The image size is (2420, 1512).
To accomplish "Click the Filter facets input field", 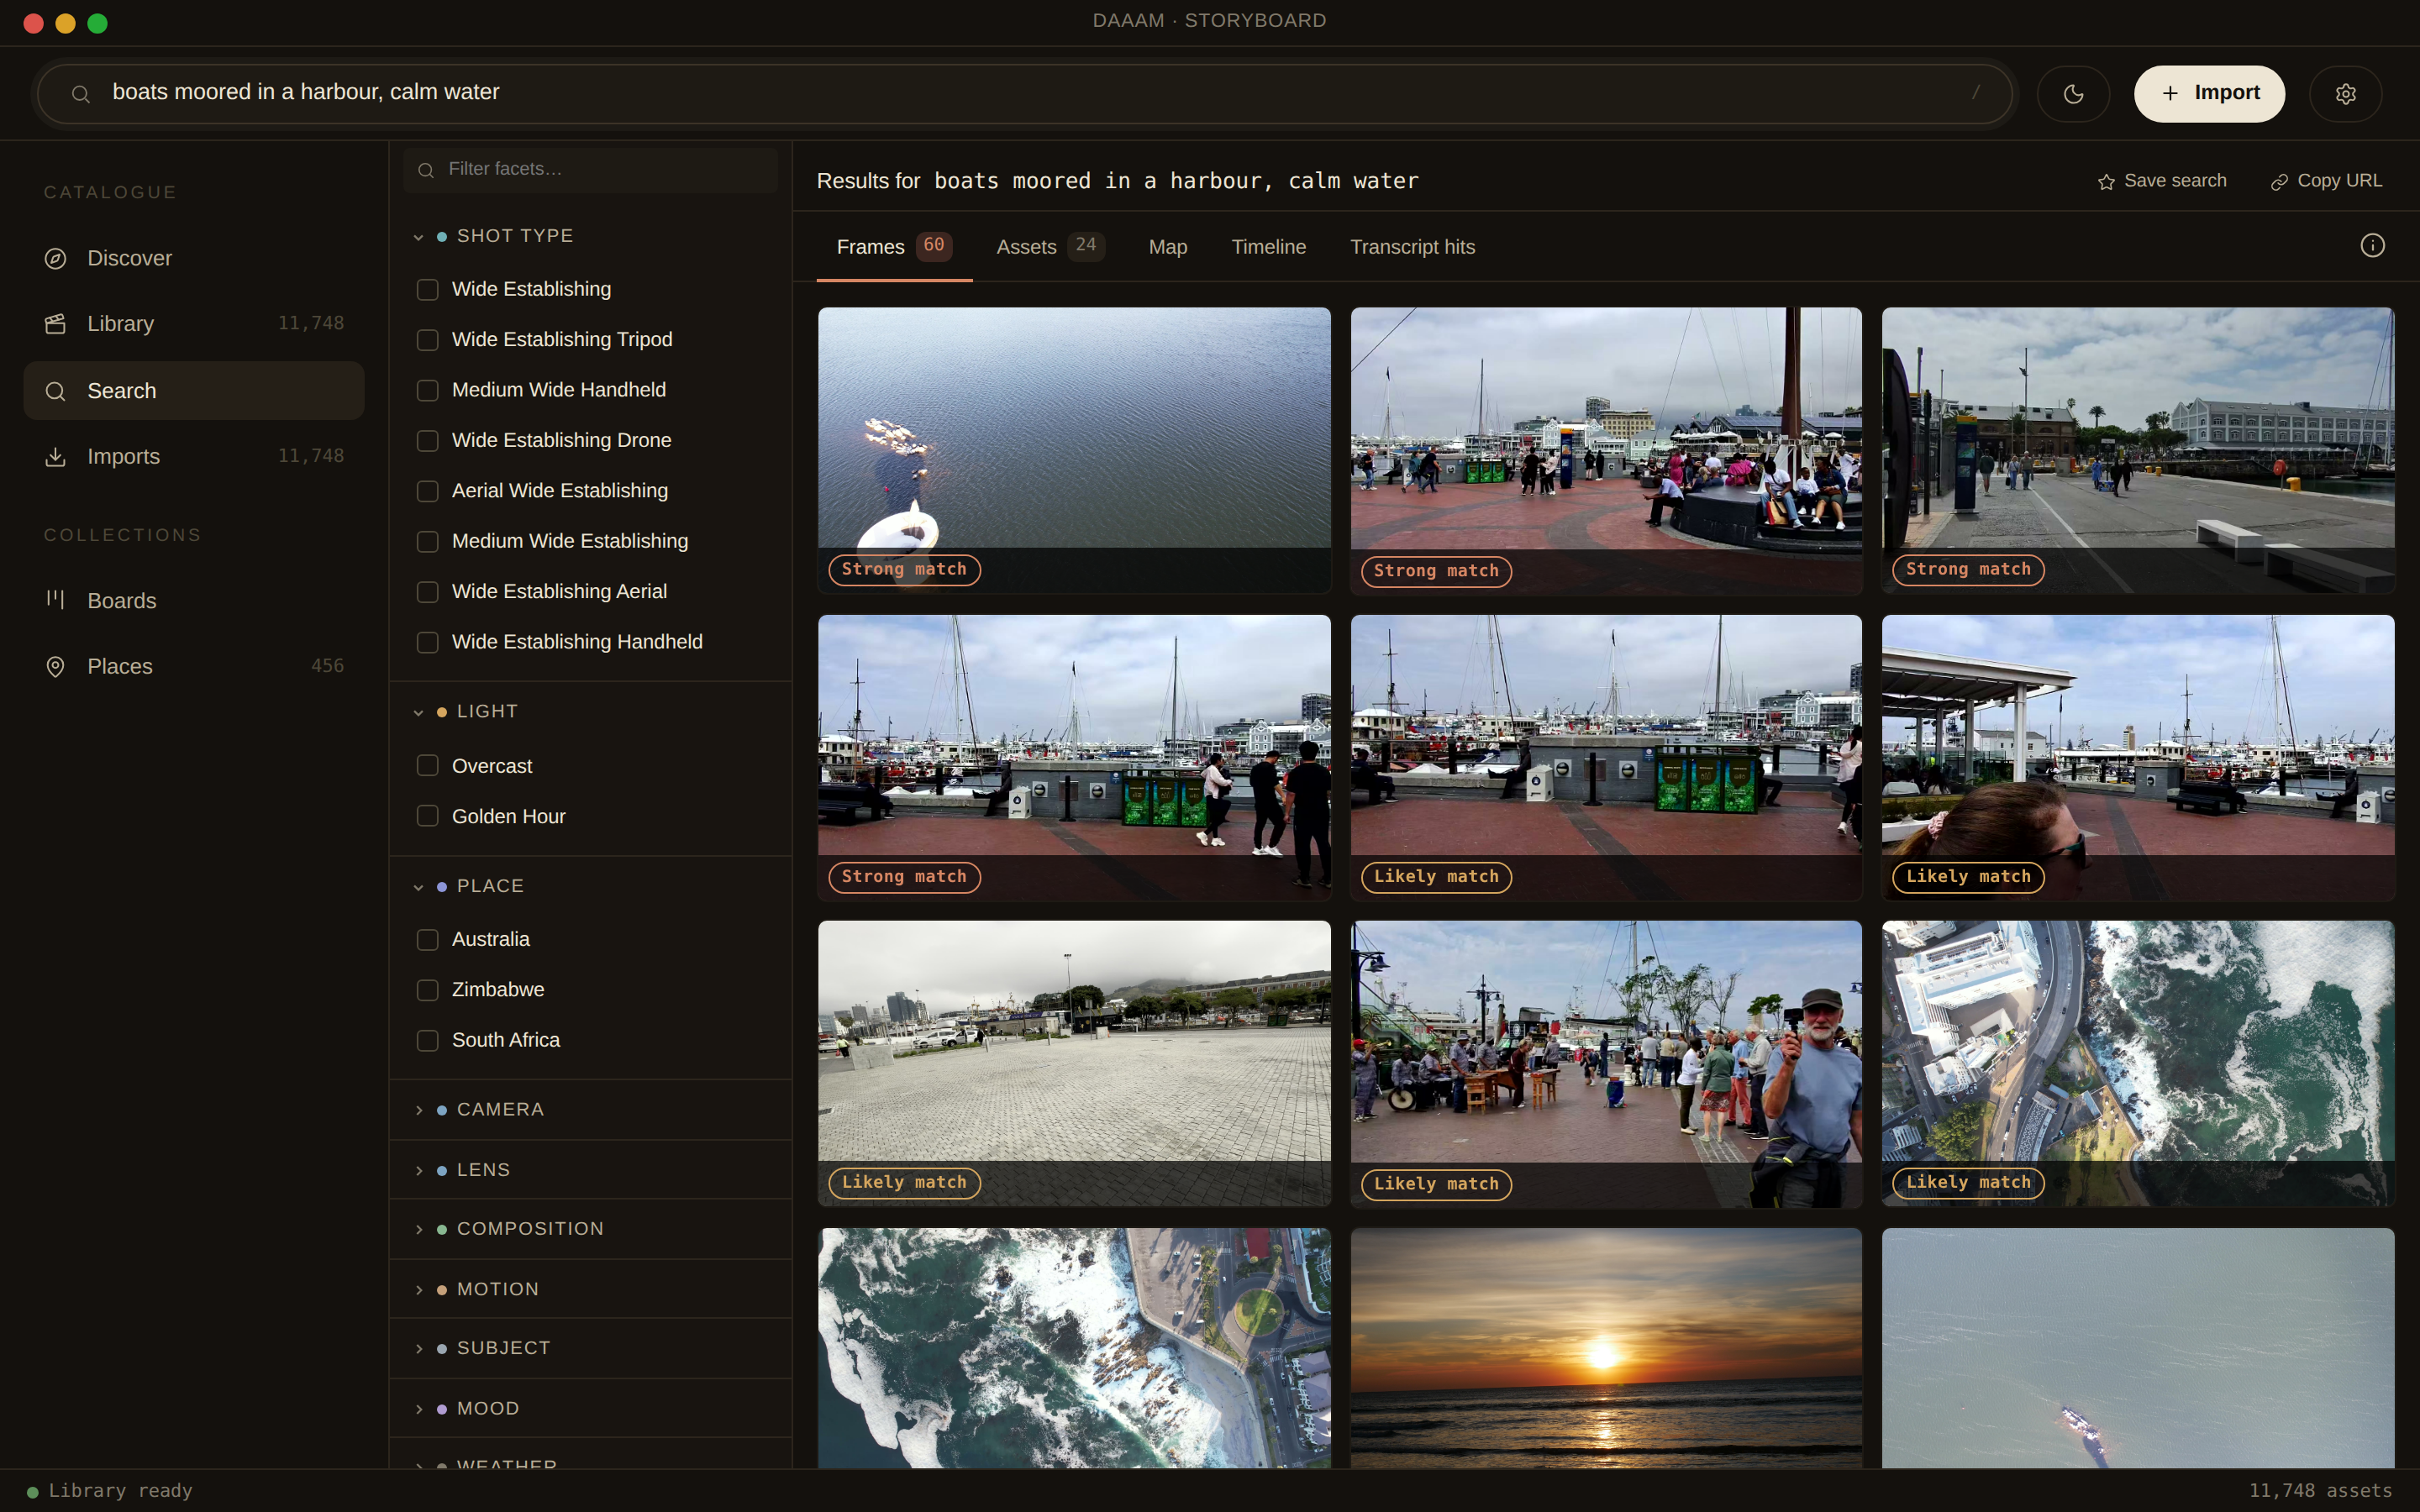I will (590, 170).
